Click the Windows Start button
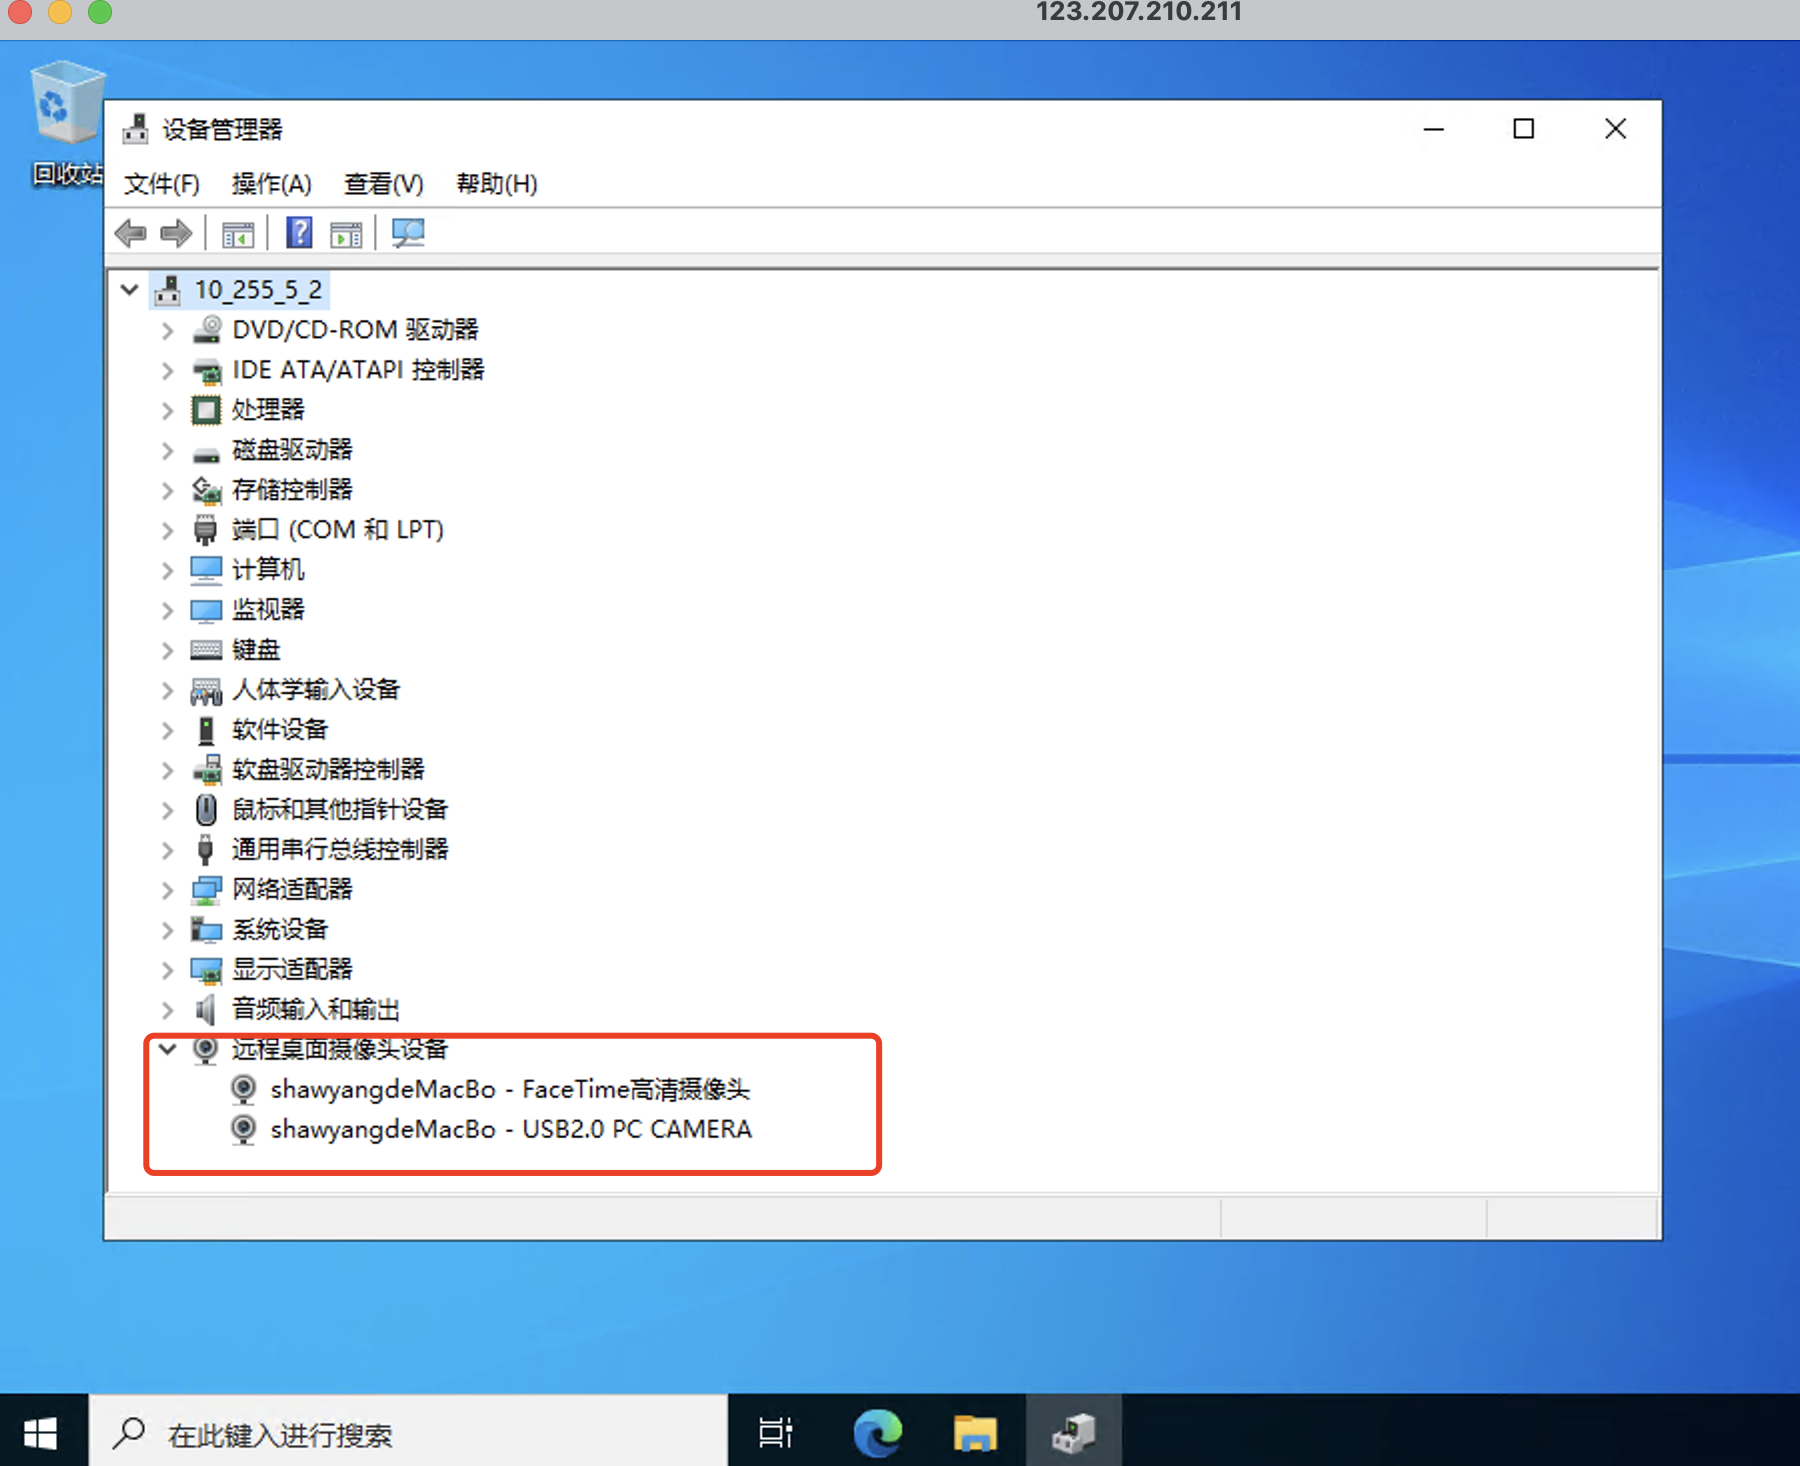The image size is (1800, 1466). click(x=40, y=1433)
